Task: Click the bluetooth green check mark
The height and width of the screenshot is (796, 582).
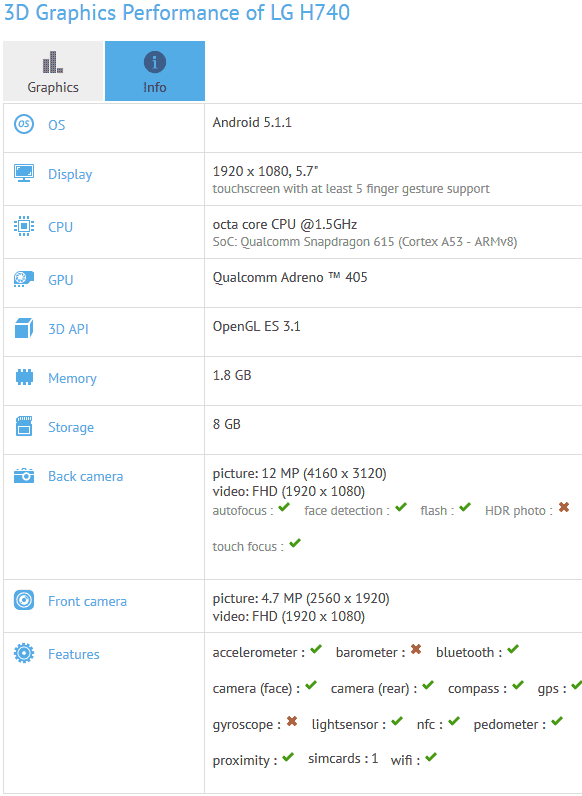Action: (x=513, y=649)
